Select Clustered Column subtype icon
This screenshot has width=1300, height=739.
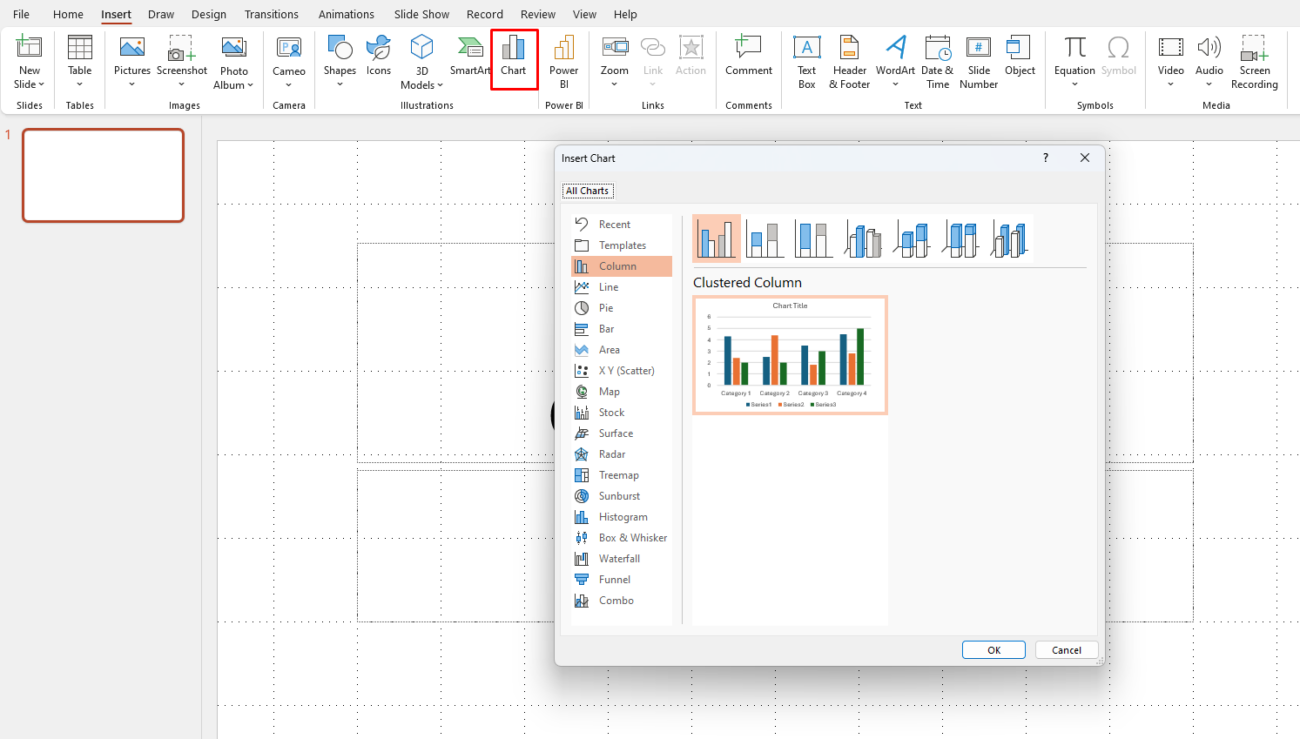716,239
